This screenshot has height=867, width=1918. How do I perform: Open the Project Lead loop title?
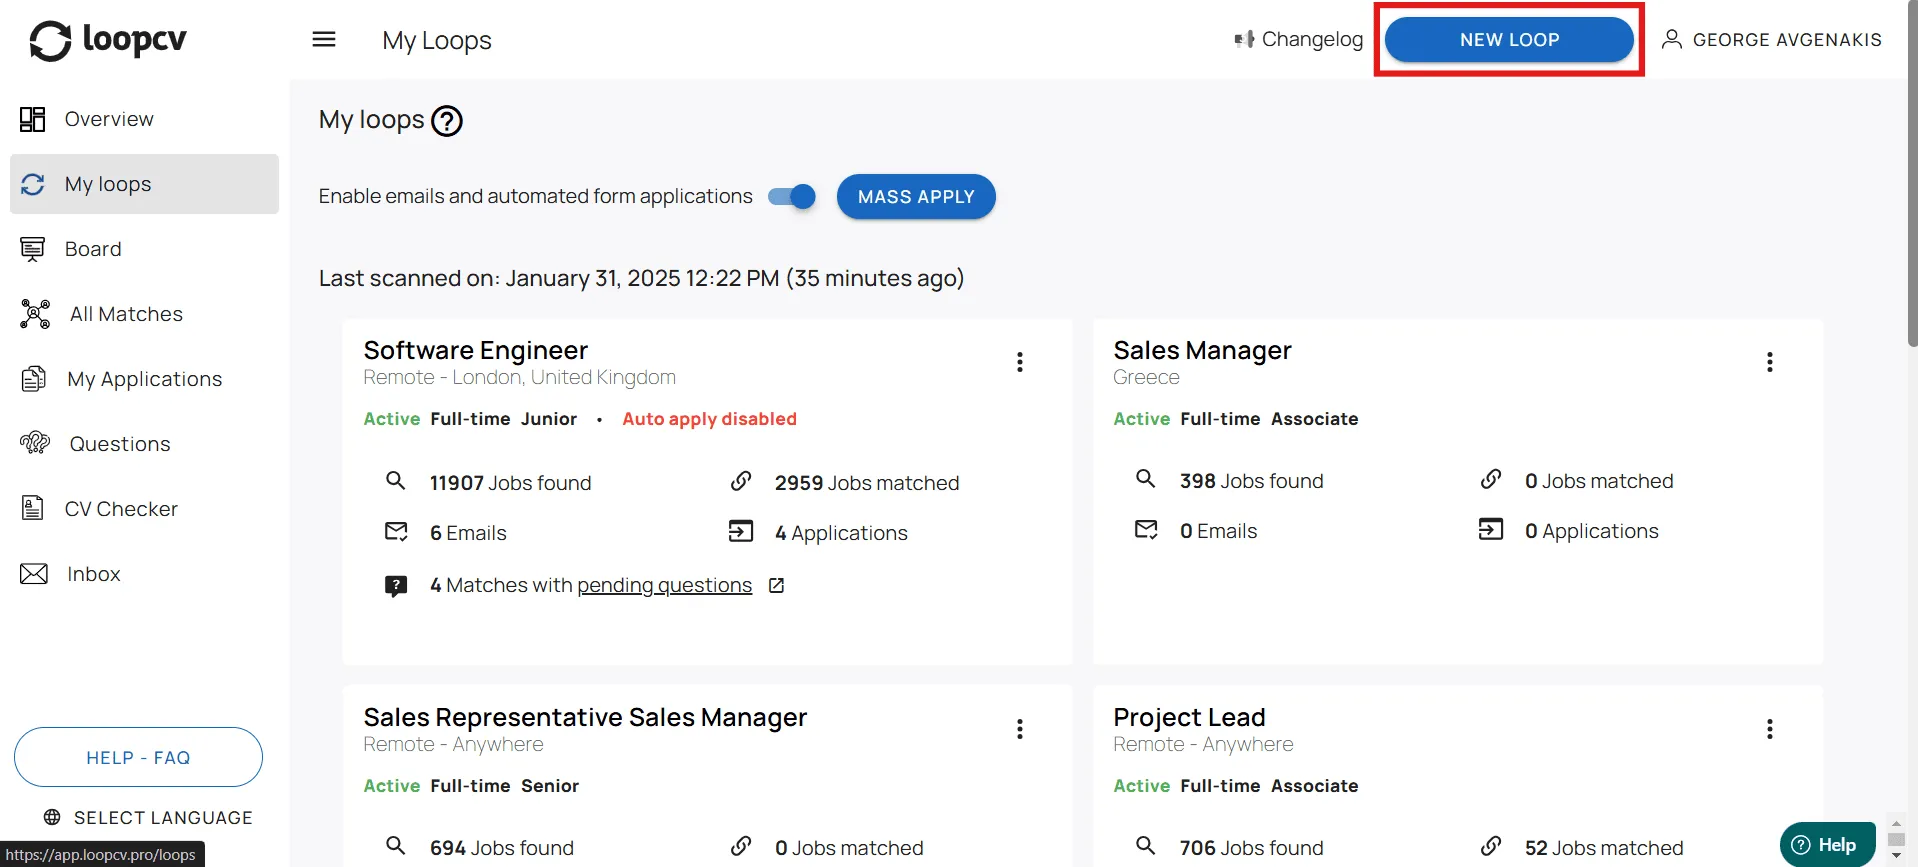point(1189,717)
